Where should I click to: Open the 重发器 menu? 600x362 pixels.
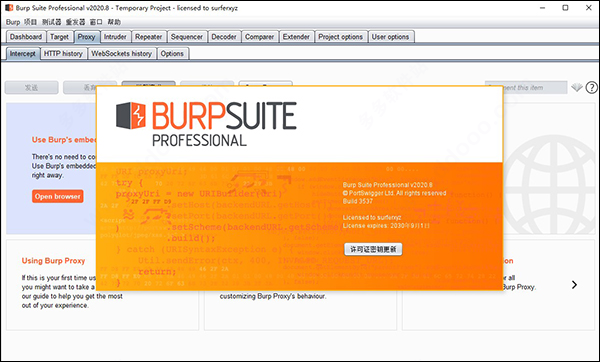pyautogui.click(x=75, y=22)
